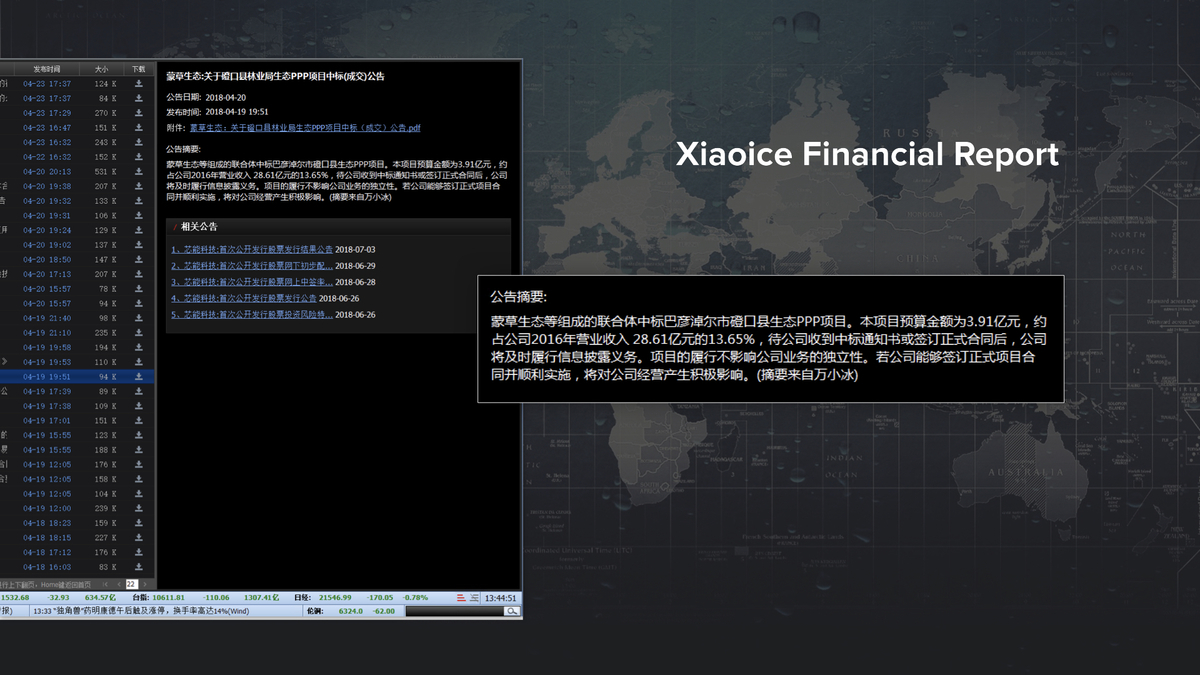This screenshot has height=675, width=1200.
Task: Download the 04-23 17:37 84 K file
Action: (139, 99)
